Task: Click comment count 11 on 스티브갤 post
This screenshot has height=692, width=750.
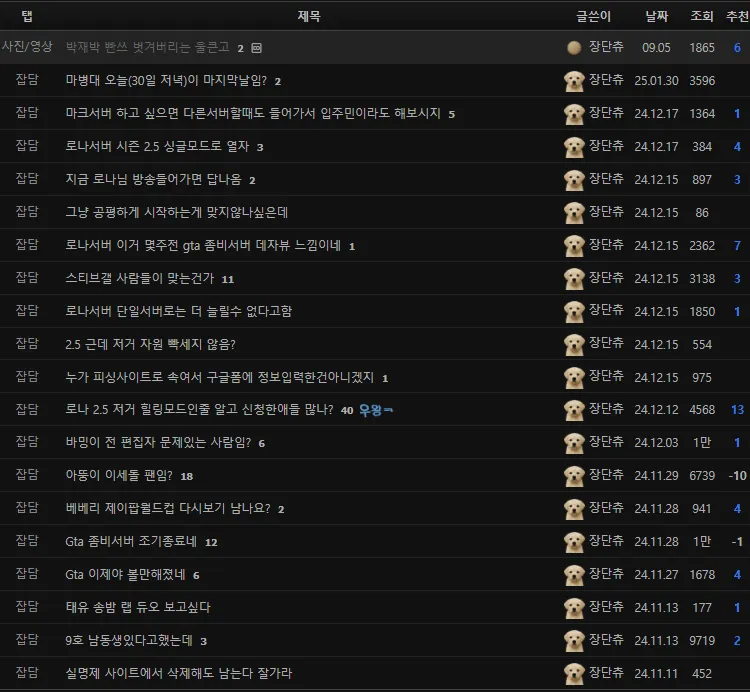Action: [228, 280]
